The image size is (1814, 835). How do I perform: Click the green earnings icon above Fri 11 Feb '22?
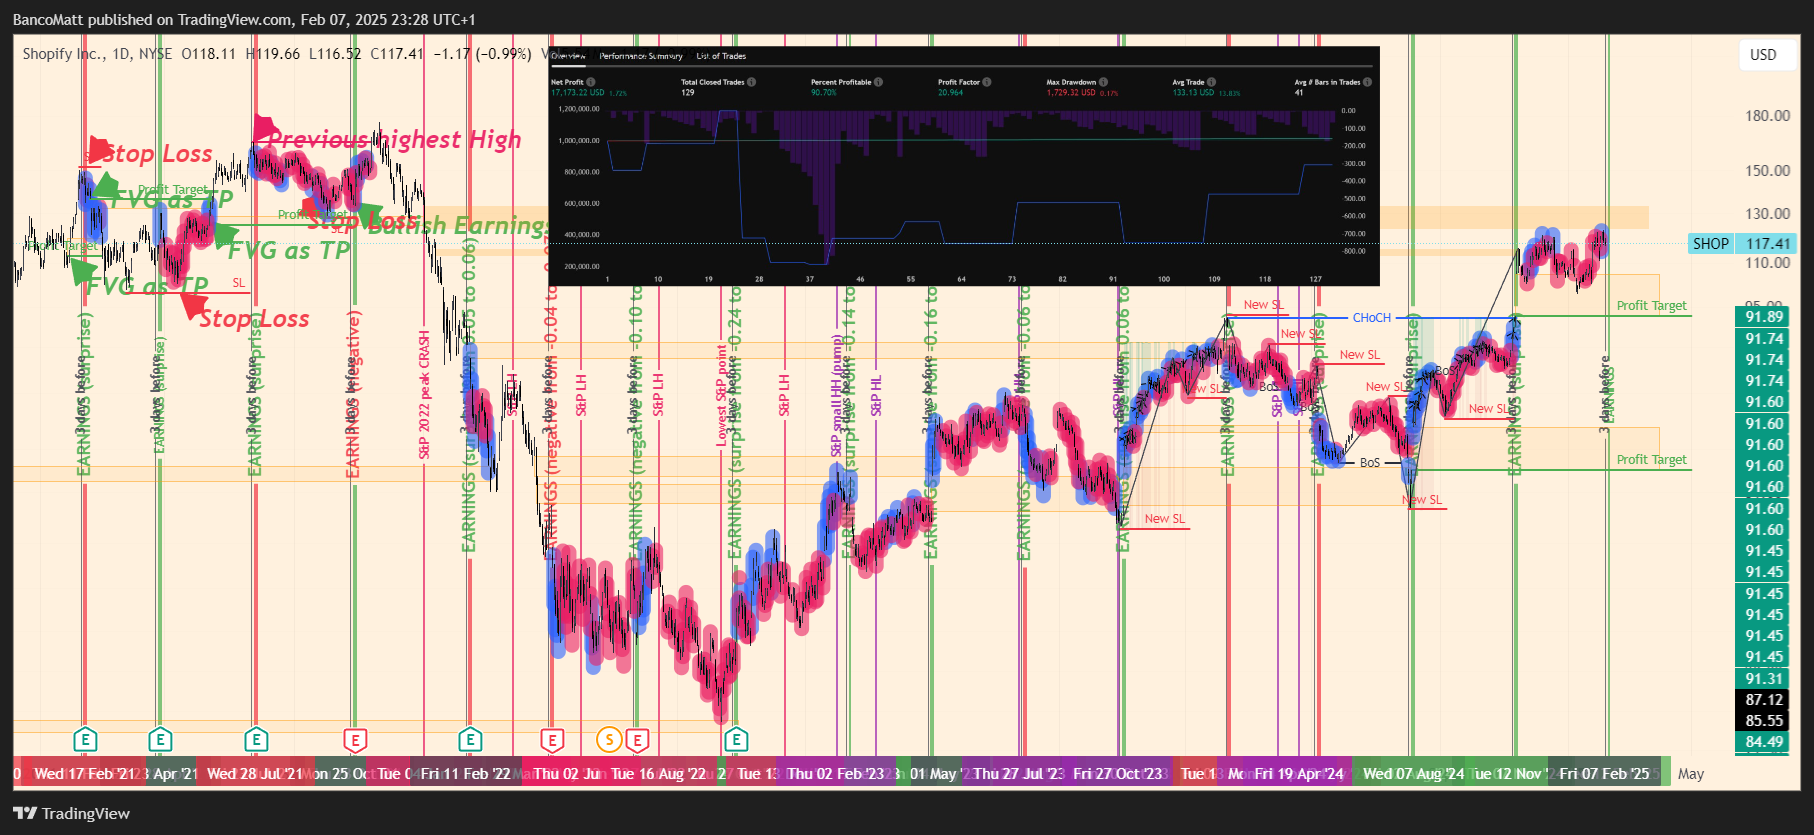470,740
